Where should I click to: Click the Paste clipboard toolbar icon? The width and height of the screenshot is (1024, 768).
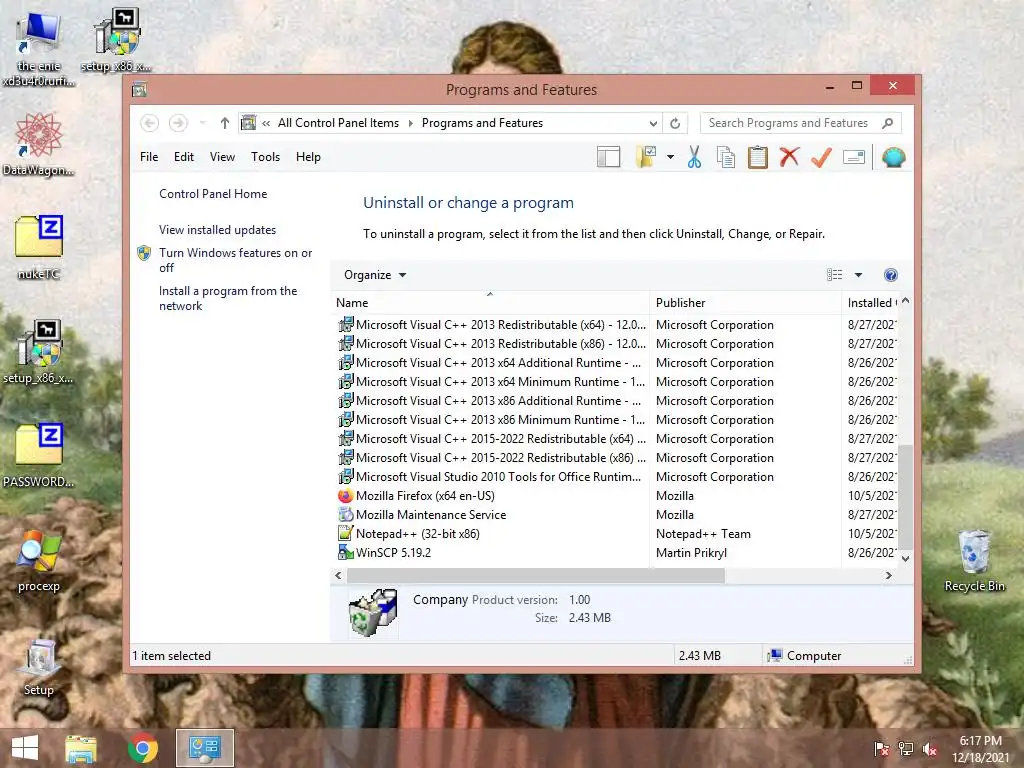[x=758, y=157]
